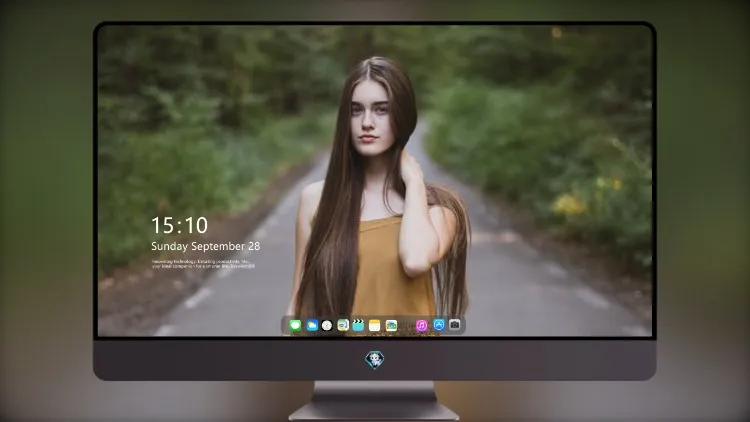Open the green Messages app in dock
The width and height of the screenshot is (750, 422).
[295, 325]
